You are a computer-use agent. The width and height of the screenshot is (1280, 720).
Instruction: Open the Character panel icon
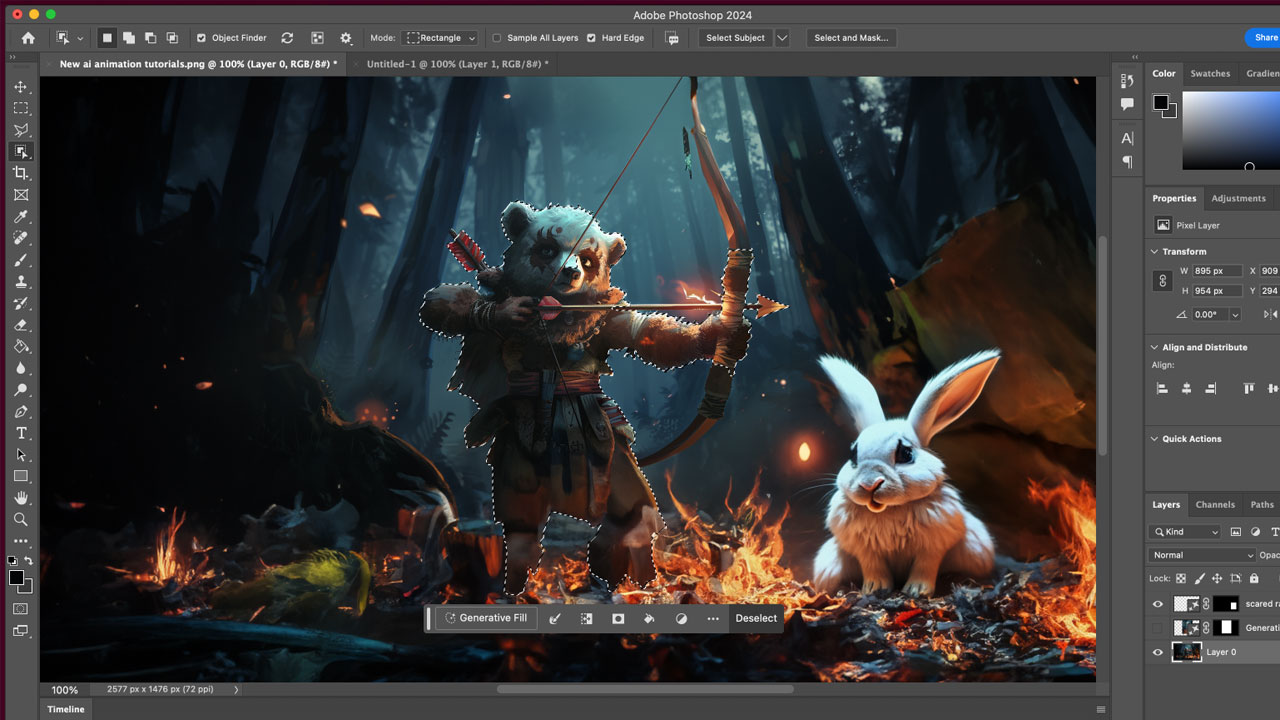[x=1127, y=139]
